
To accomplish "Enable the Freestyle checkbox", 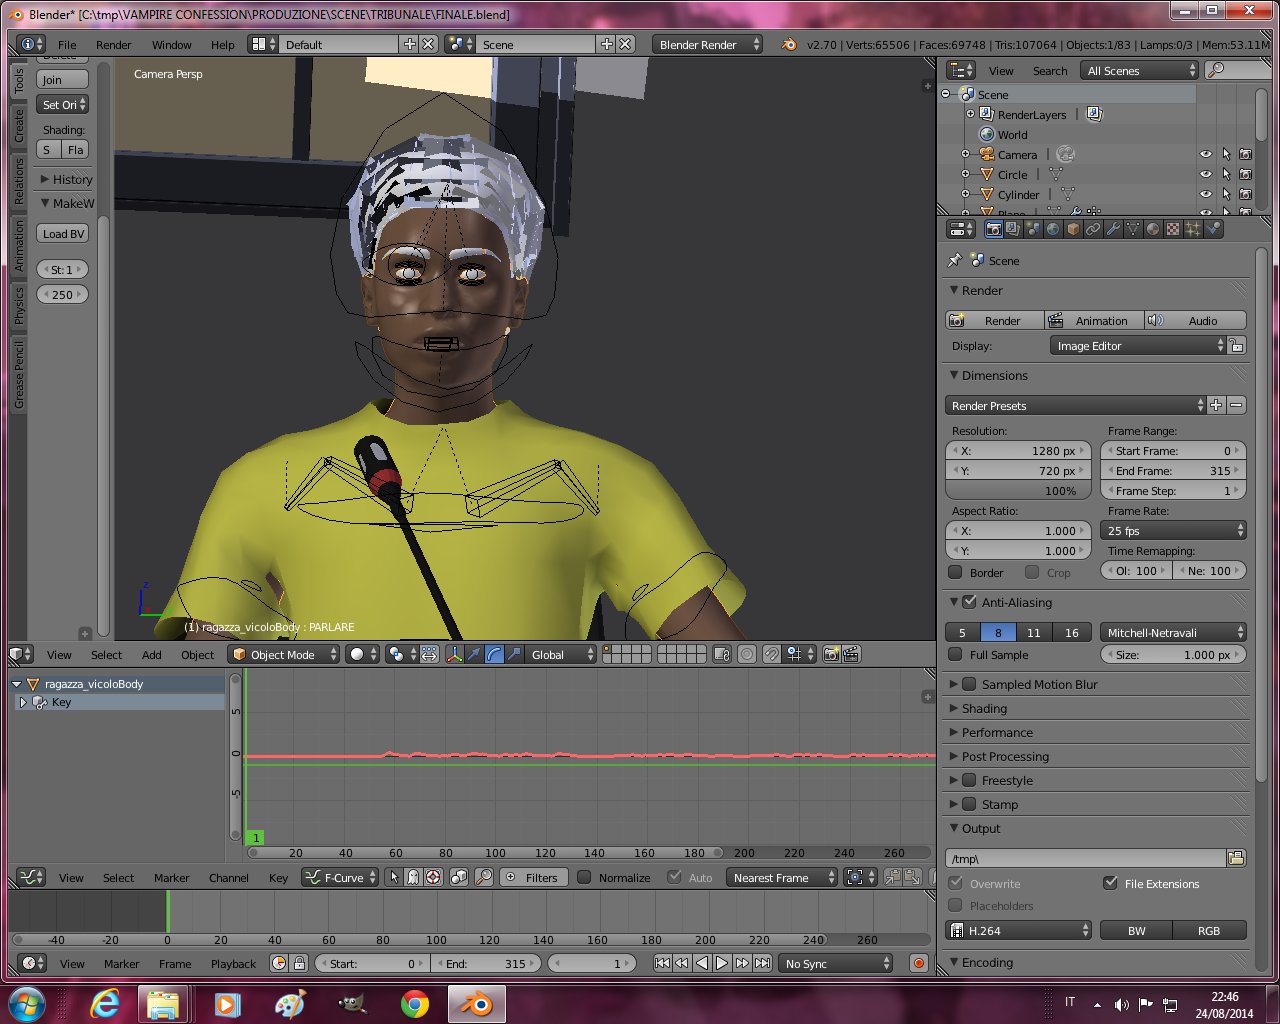I will point(969,780).
